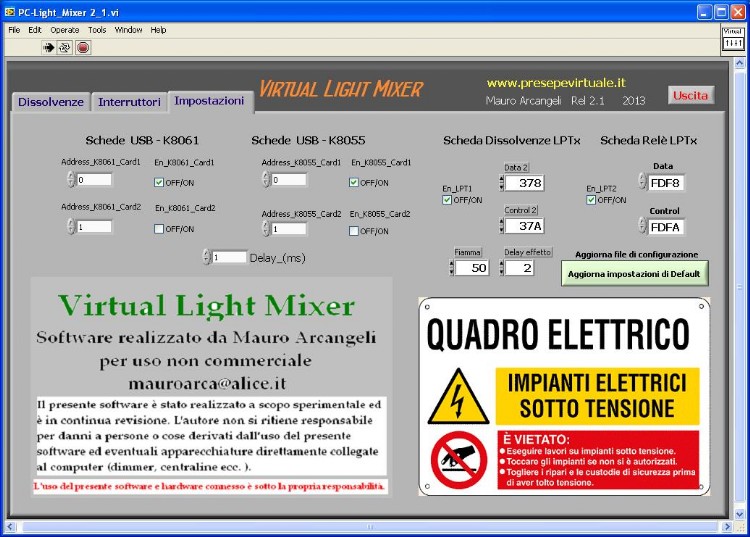Click the LPT2 Data stepper arrows

(642, 181)
